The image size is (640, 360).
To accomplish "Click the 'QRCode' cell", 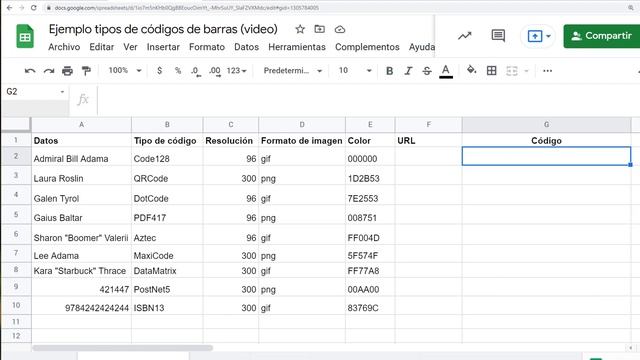I will (x=167, y=176).
